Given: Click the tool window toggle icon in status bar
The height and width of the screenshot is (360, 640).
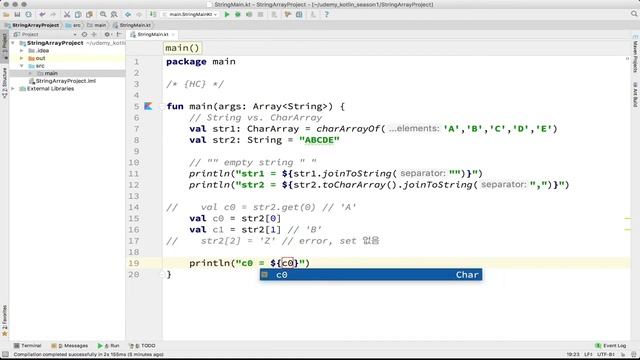Looking at the screenshot, I should coord(5,355).
